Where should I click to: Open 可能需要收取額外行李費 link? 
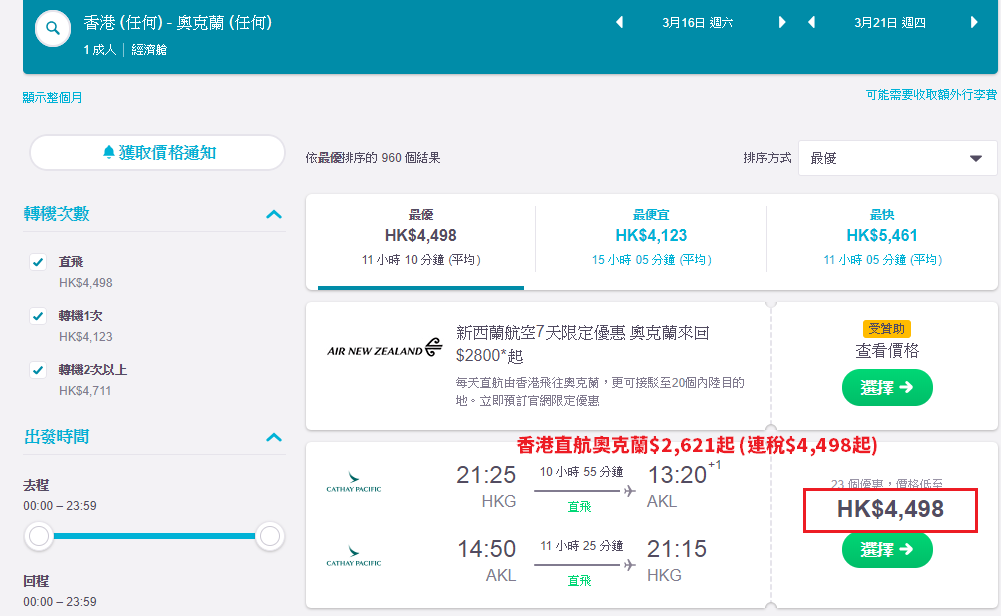tap(931, 94)
